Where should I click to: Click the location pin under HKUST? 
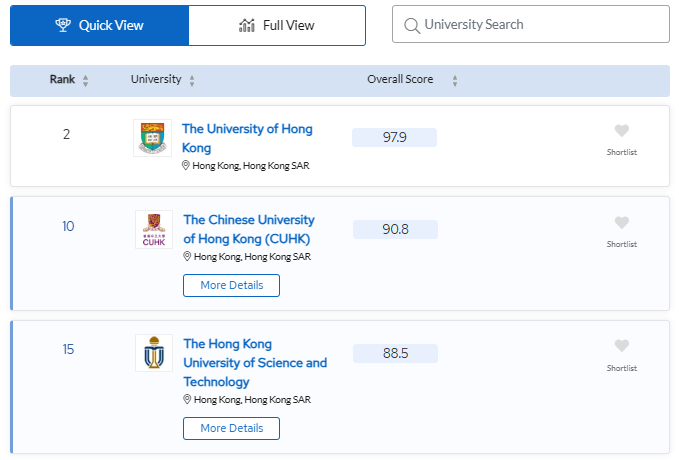coord(187,399)
